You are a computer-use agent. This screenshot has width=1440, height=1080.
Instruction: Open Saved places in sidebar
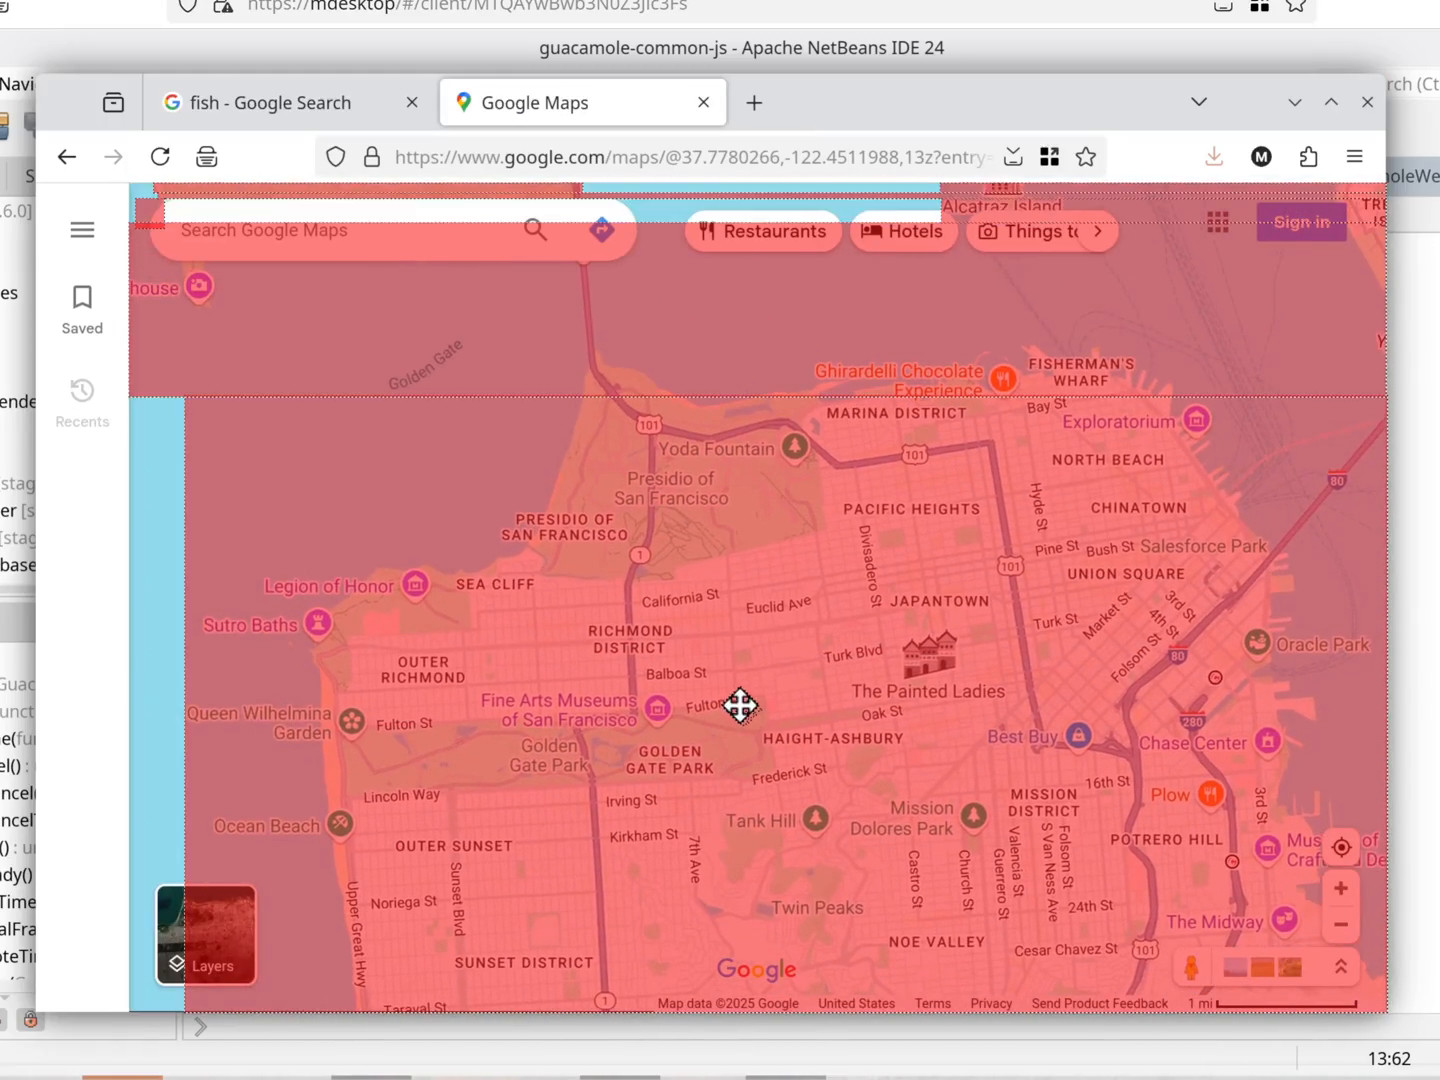point(82,309)
